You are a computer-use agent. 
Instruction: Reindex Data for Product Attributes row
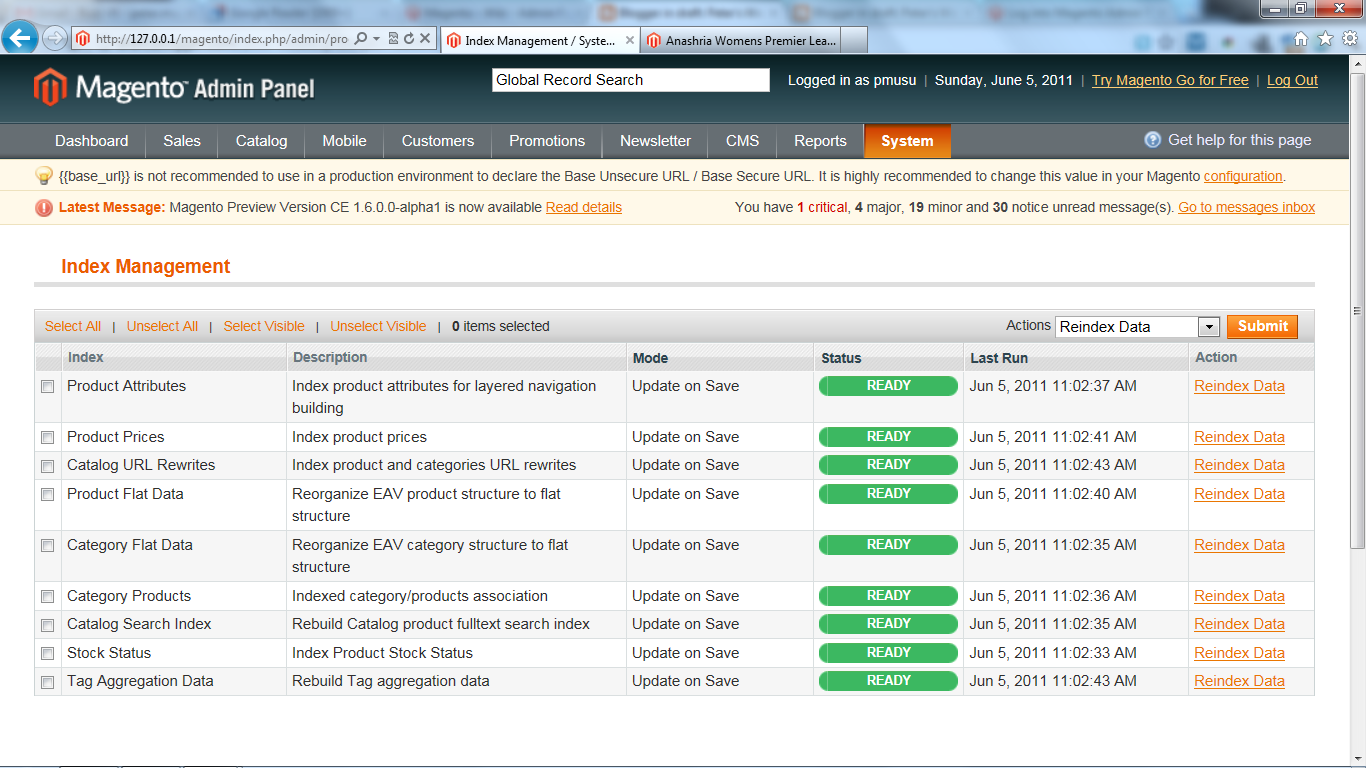[1239, 386]
